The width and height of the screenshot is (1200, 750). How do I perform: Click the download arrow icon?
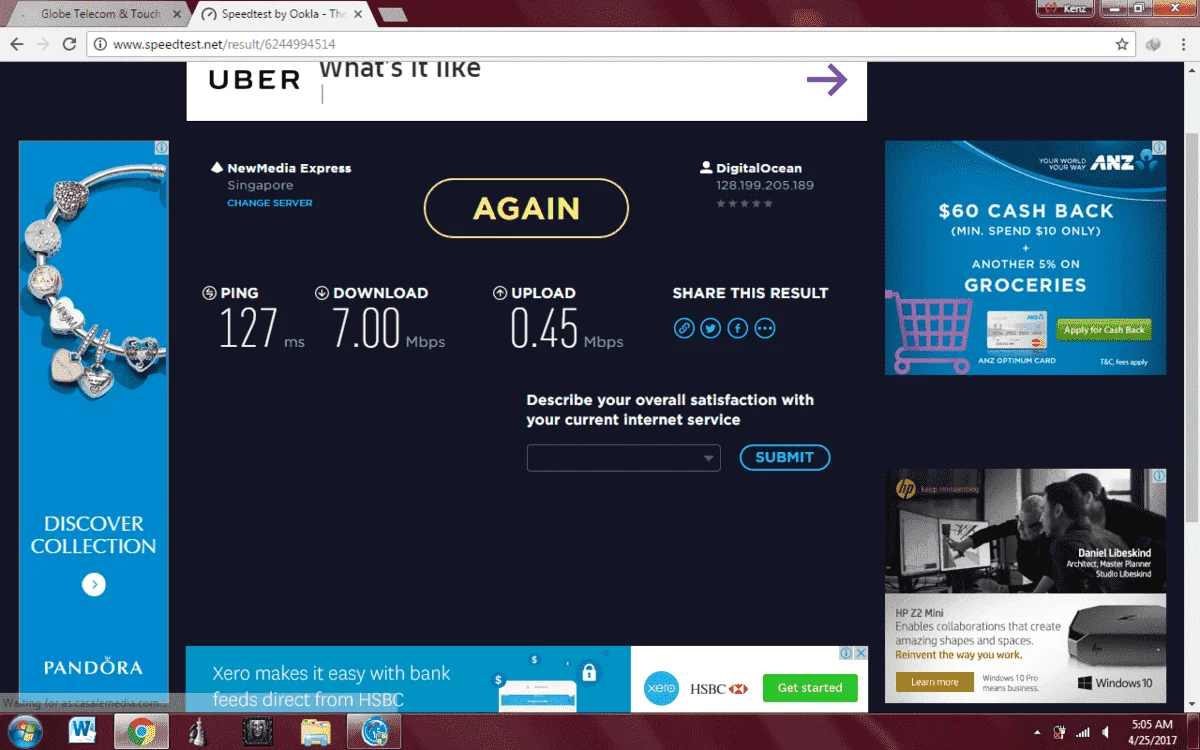coord(322,293)
